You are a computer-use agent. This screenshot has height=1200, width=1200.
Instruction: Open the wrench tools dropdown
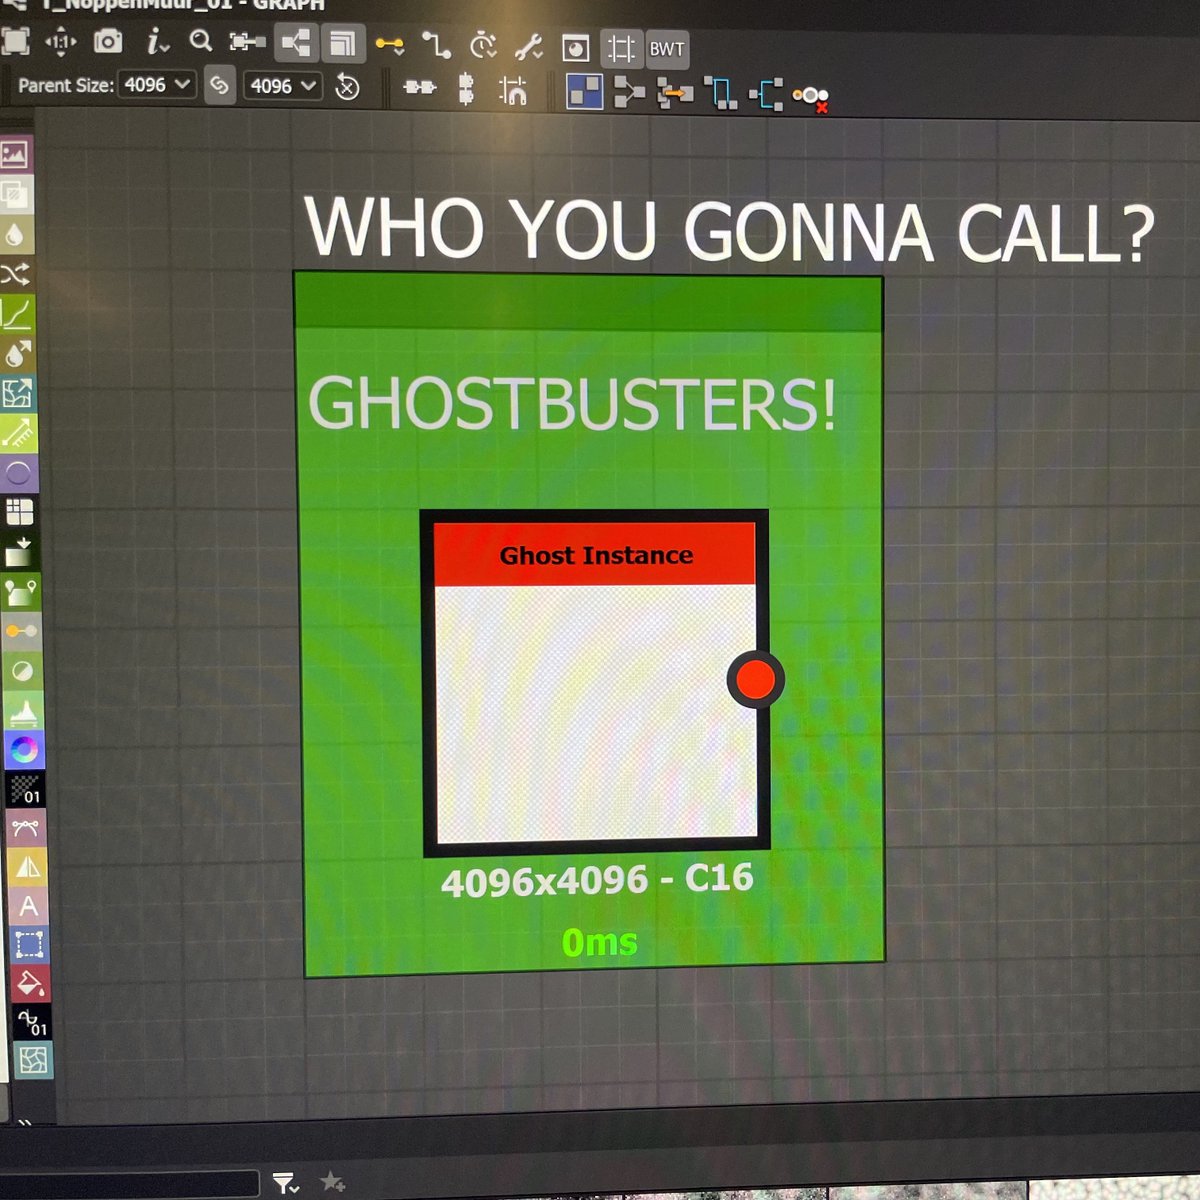[529, 46]
